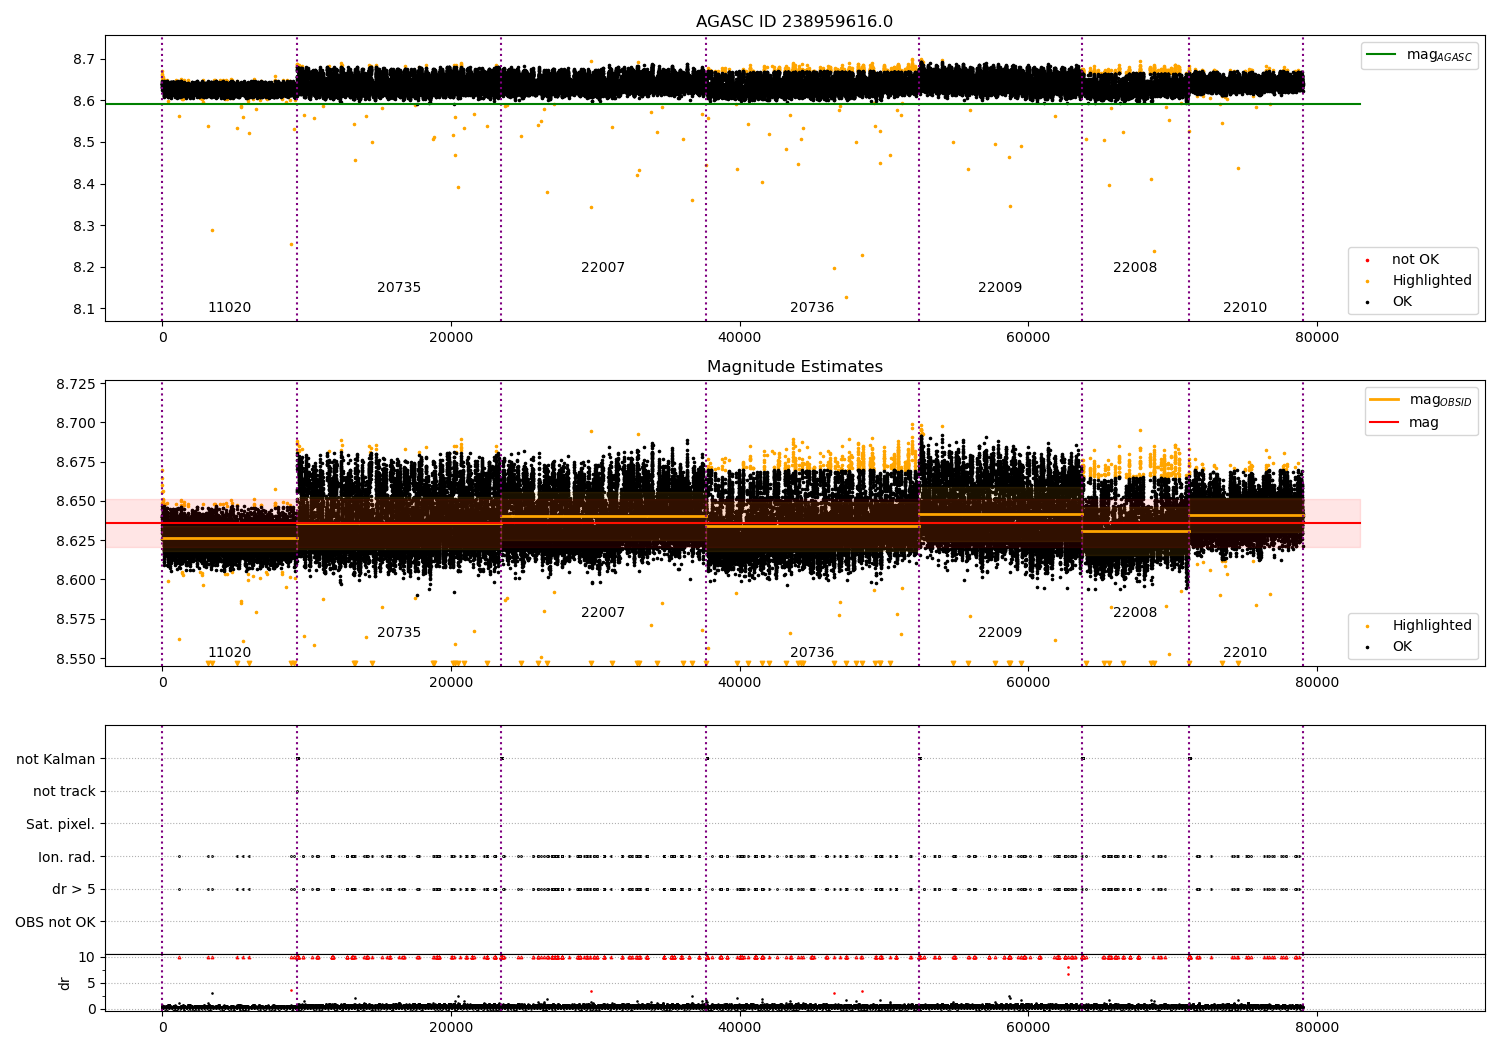Click the 'AGASC ID 238959616.0' plot title
The width and height of the screenshot is (1500, 1050).
[x=795, y=22]
